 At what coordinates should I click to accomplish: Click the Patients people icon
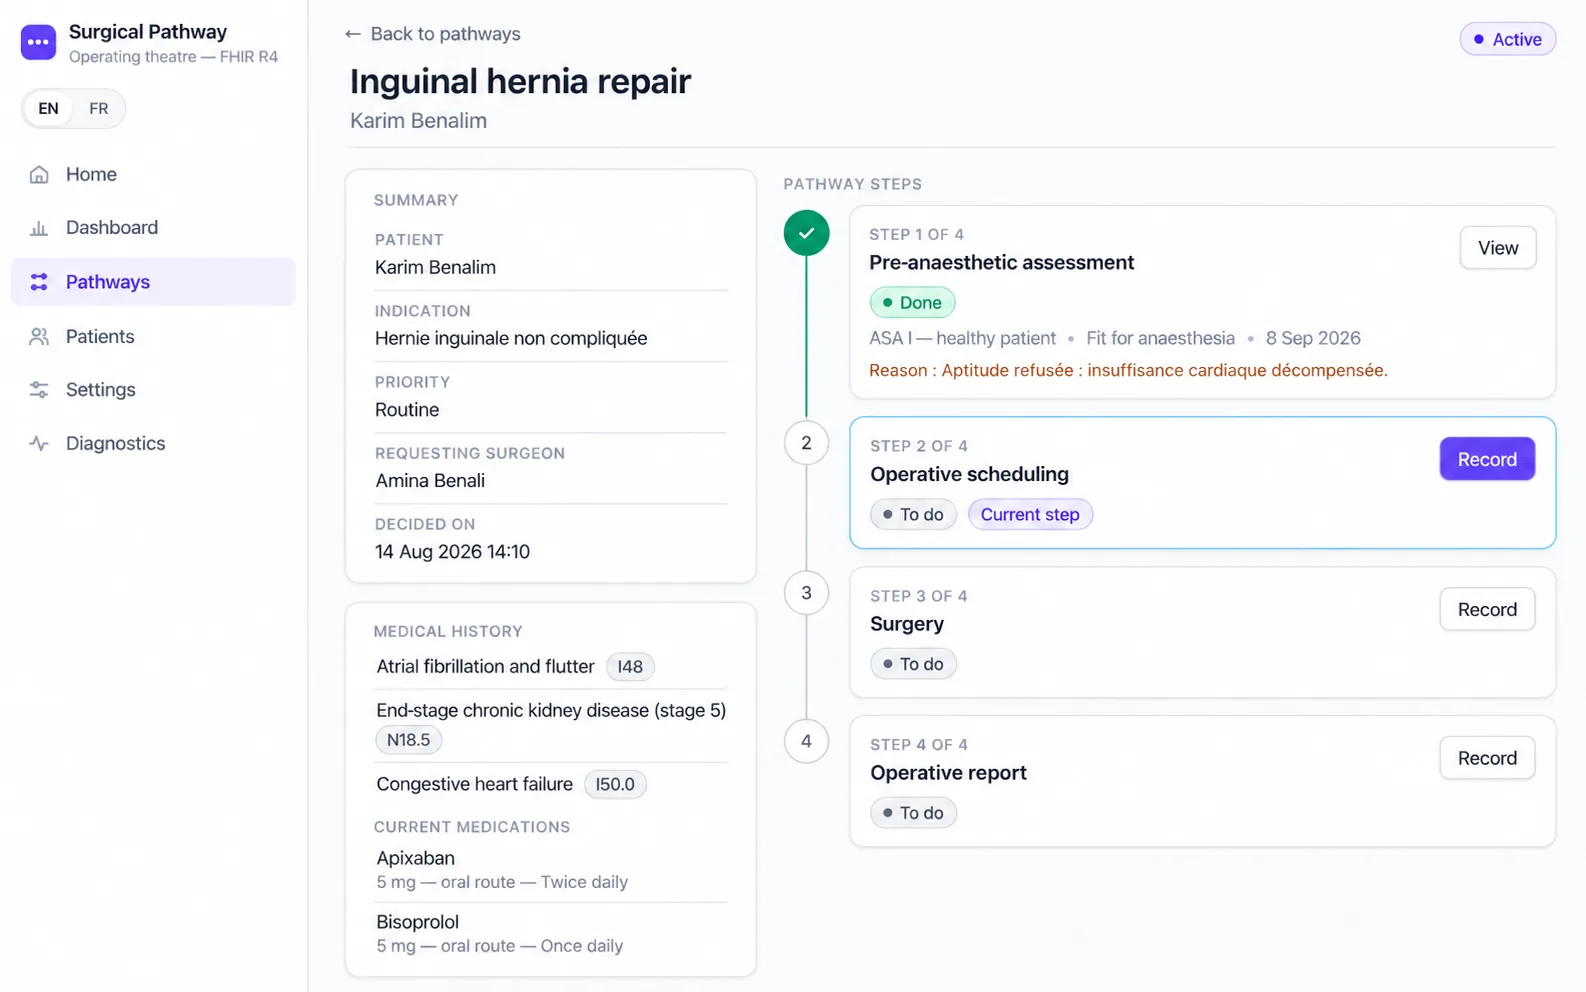[39, 337]
